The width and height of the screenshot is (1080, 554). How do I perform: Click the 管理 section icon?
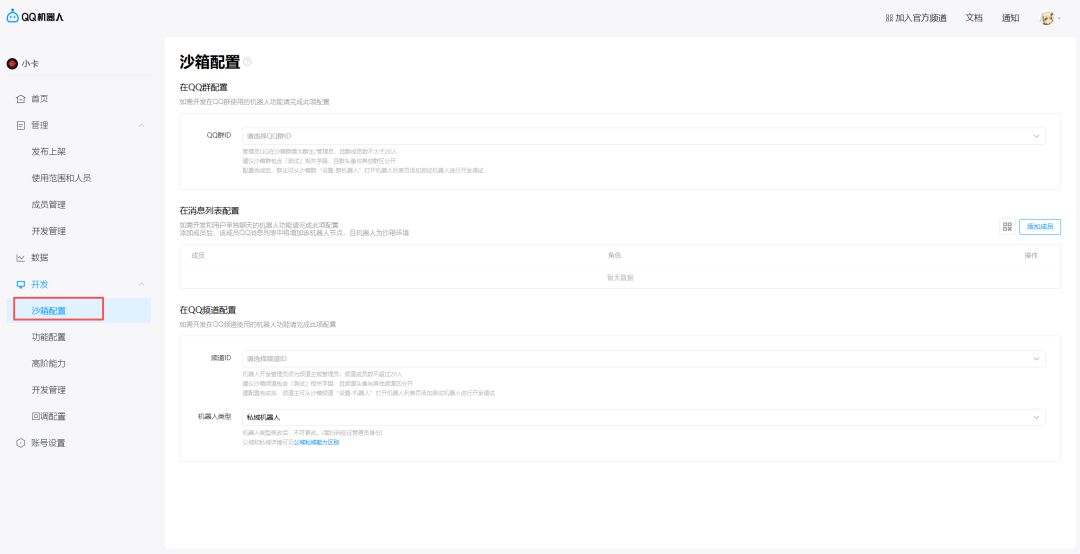click(21, 125)
